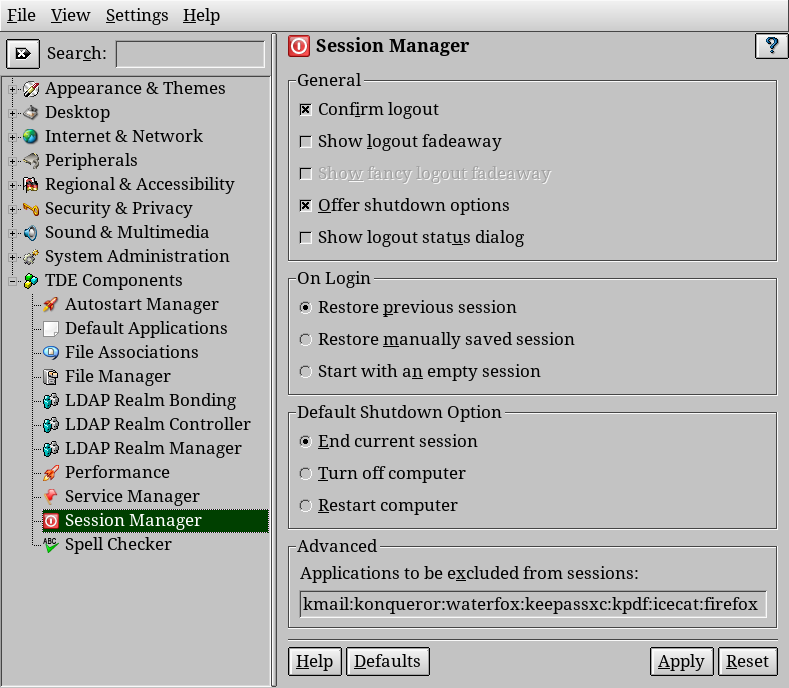
Task: Click the Apply button
Action: click(x=681, y=661)
